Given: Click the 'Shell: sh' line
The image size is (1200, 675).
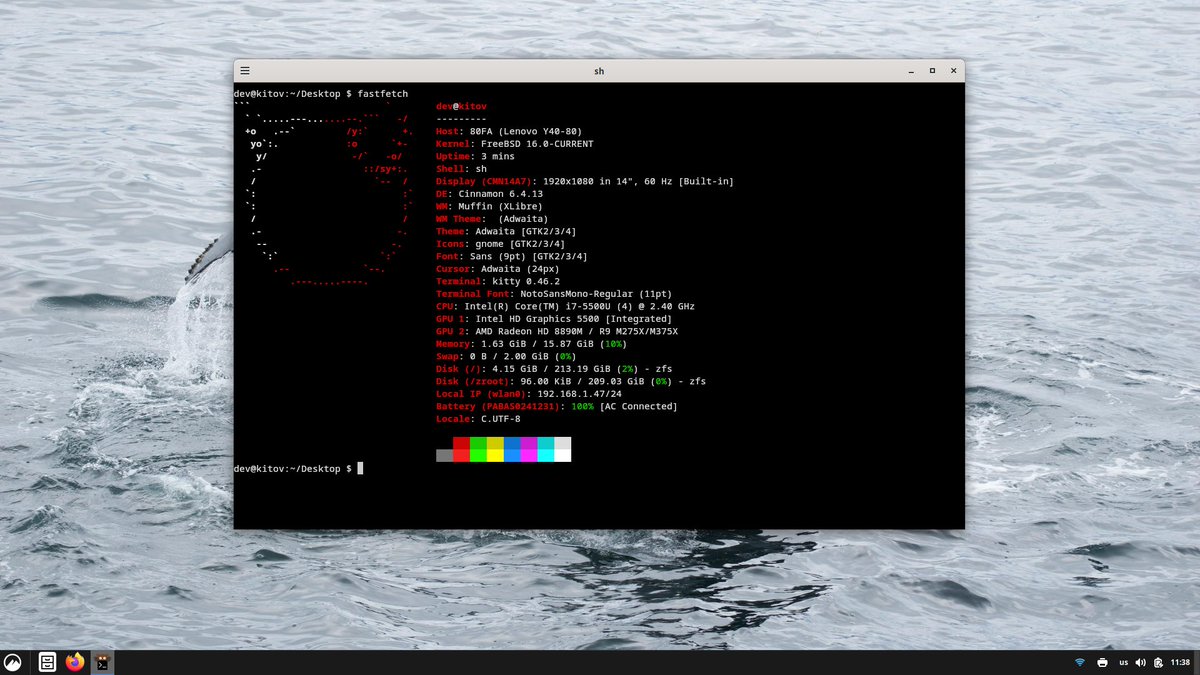Looking at the screenshot, I should 461,168.
